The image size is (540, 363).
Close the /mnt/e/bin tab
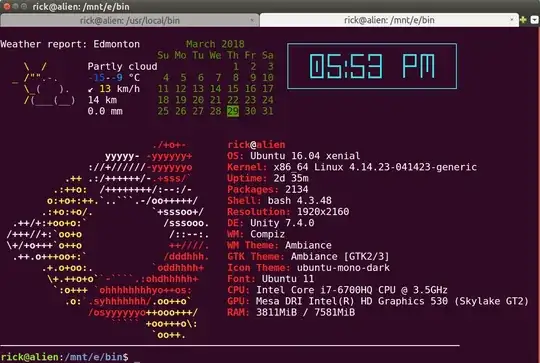click(512, 20)
